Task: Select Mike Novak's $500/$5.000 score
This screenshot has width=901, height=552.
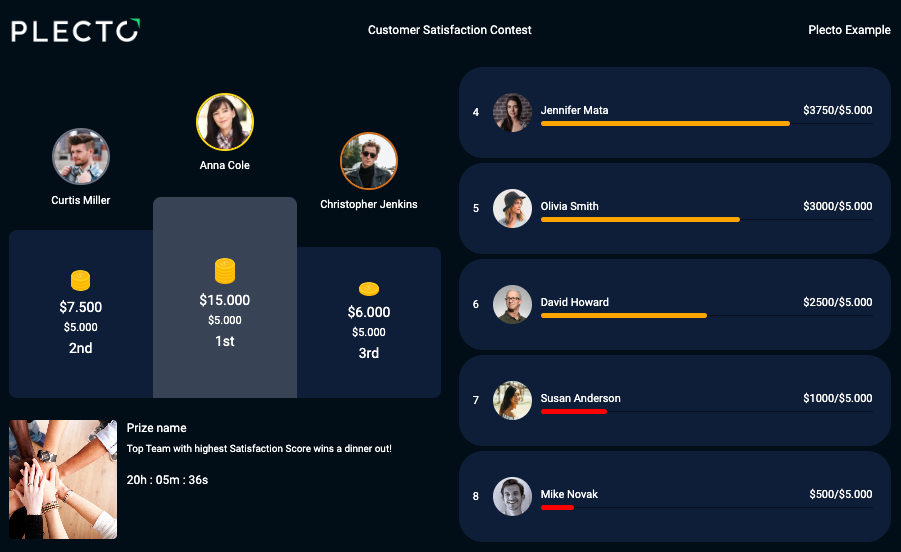Action: click(x=841, y=494)
